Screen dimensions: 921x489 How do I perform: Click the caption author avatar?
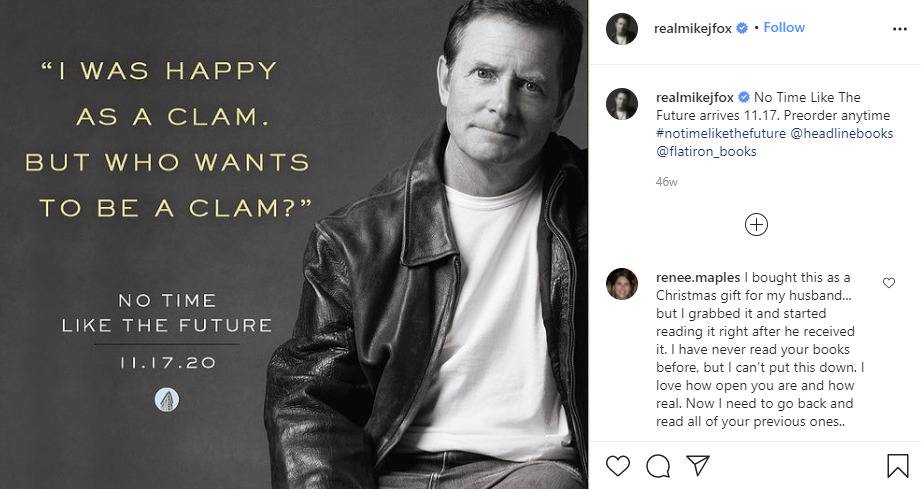622,104
